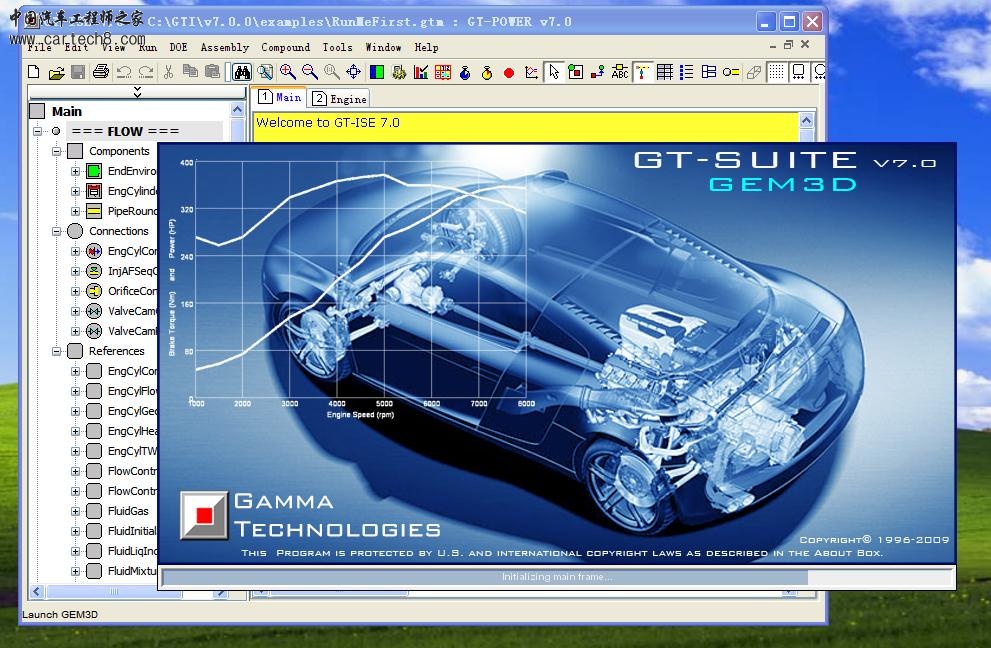The width and height of the screenshot is (991, 648).
Task: Click the blue stopwatch run icon
Action: tap(465, 72)
